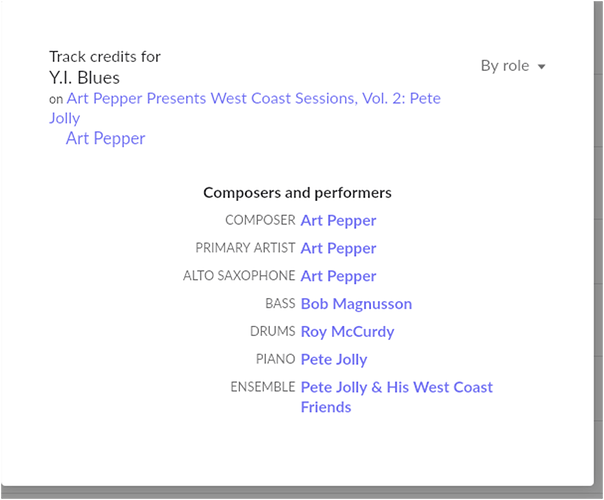Select Art Pepper in the Composer row
Screen dimensions: 604x500
[338, 221]
